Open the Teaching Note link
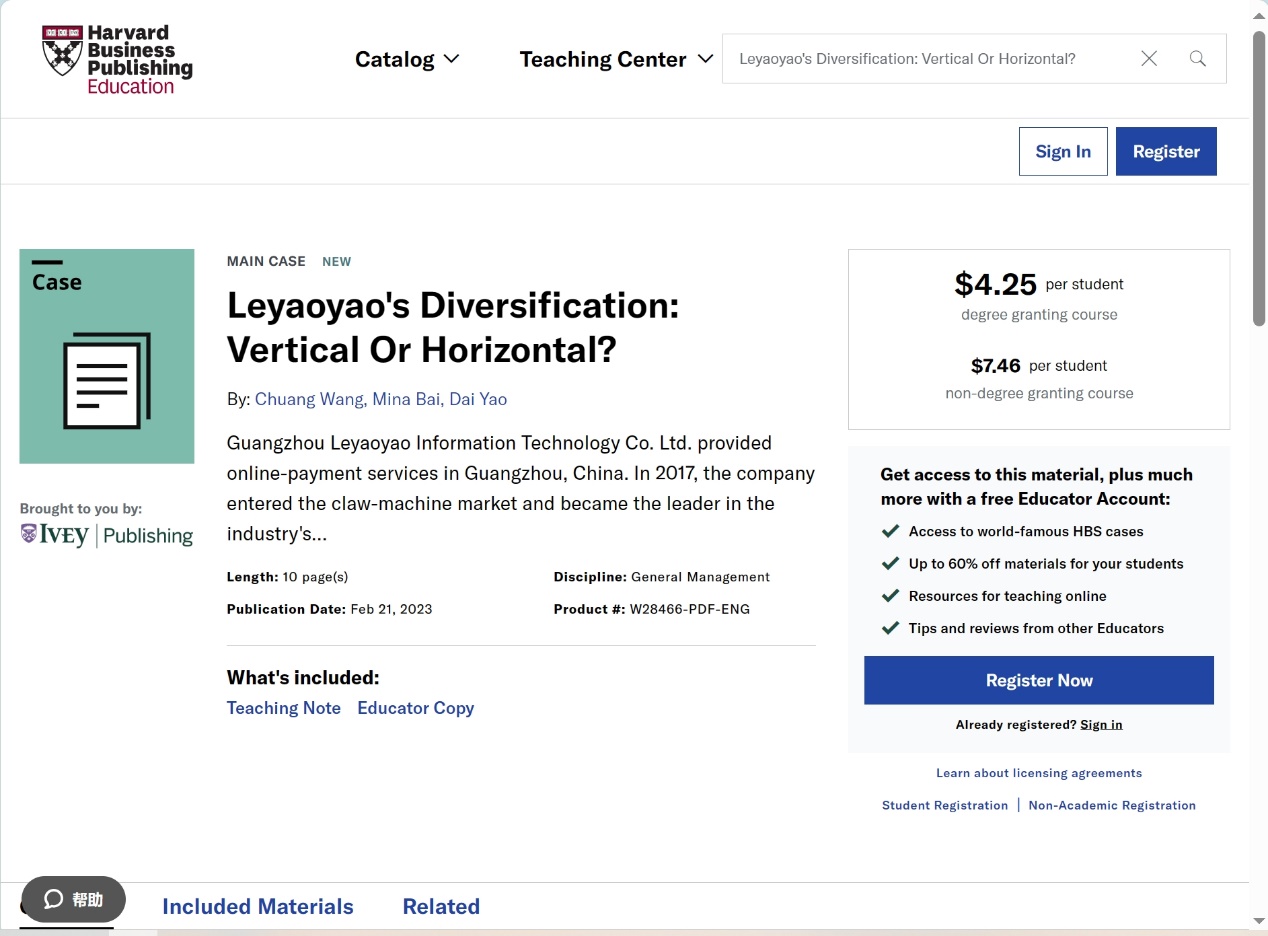The width and height of the screenshot is (1268, 936). (x=284, y=708)
